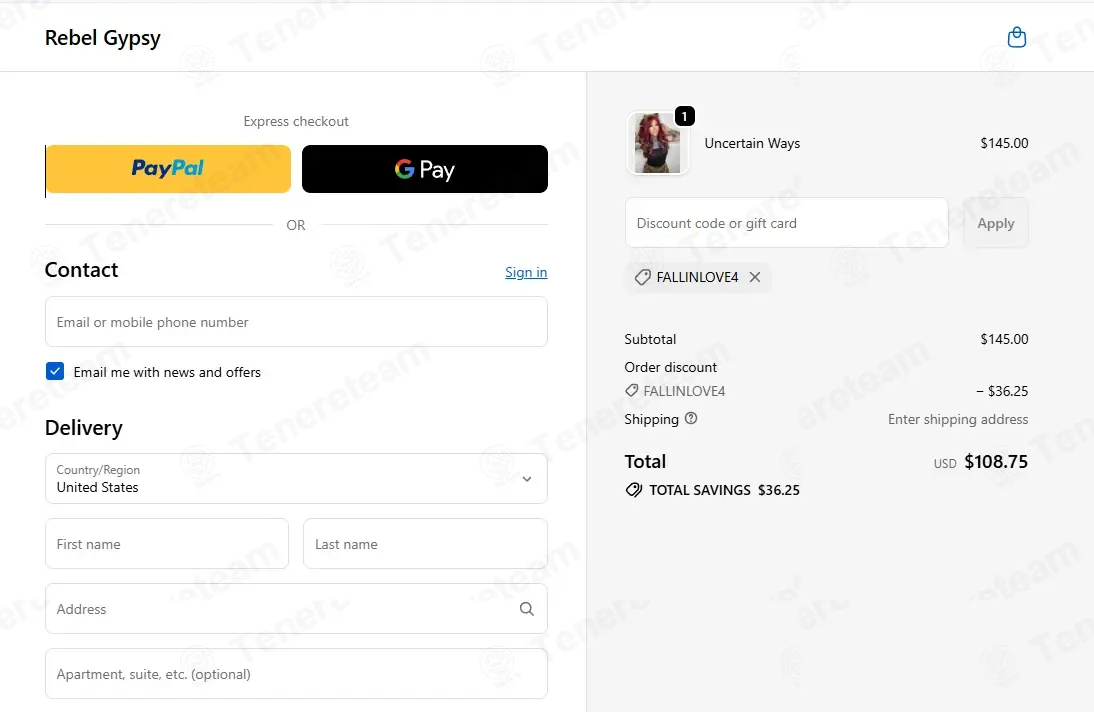Click the discount amount − $36.25
This screenshot has width=1094, height=712.
[1002, 391]
